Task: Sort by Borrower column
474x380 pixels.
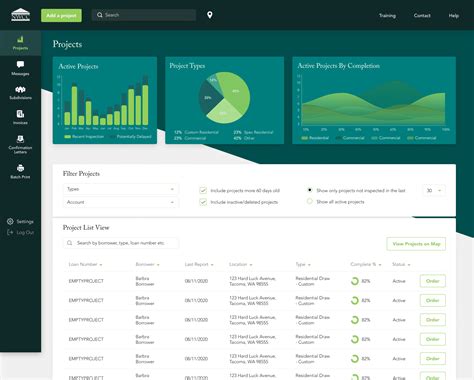Action: click(147, 264)
